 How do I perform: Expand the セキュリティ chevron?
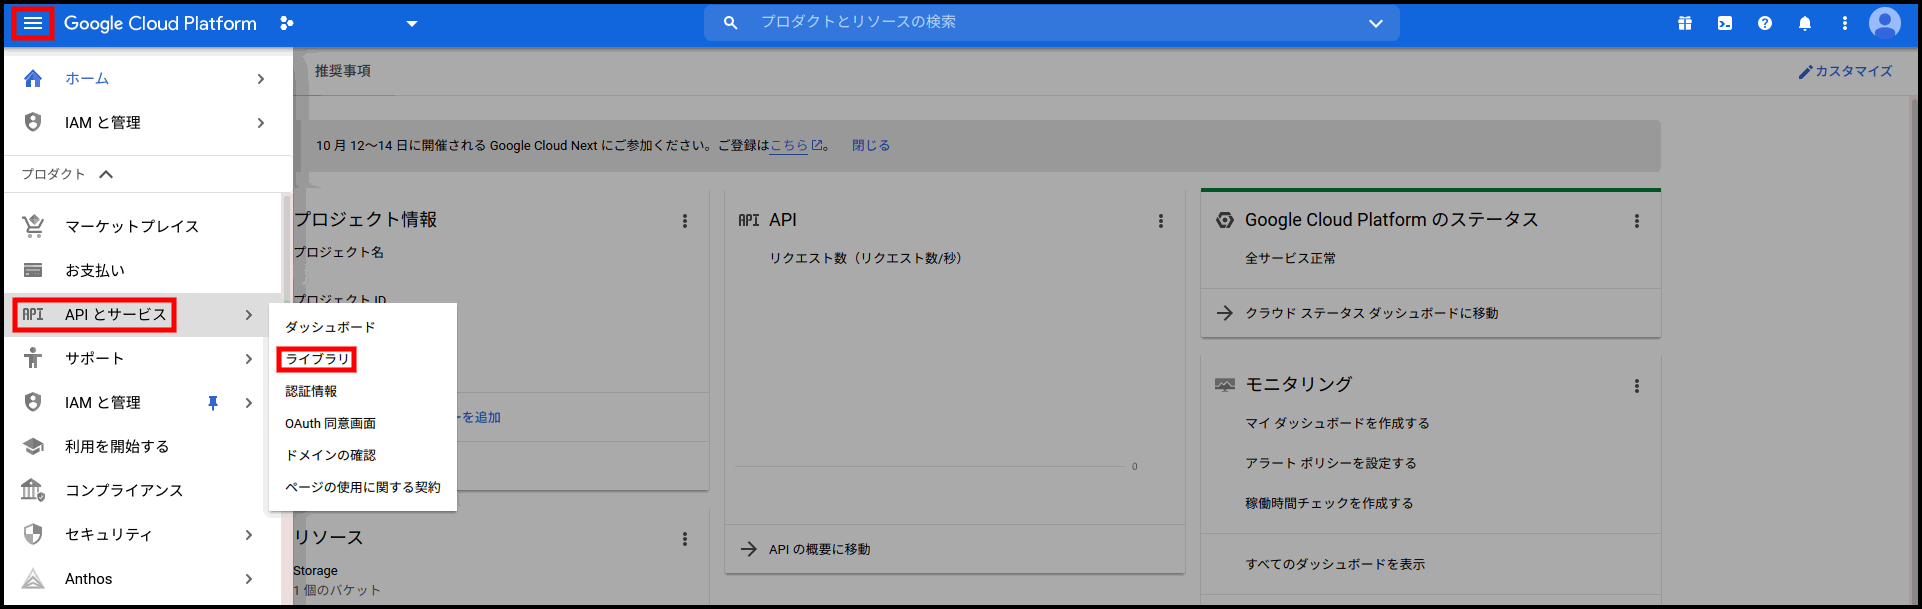pos(249,534)
